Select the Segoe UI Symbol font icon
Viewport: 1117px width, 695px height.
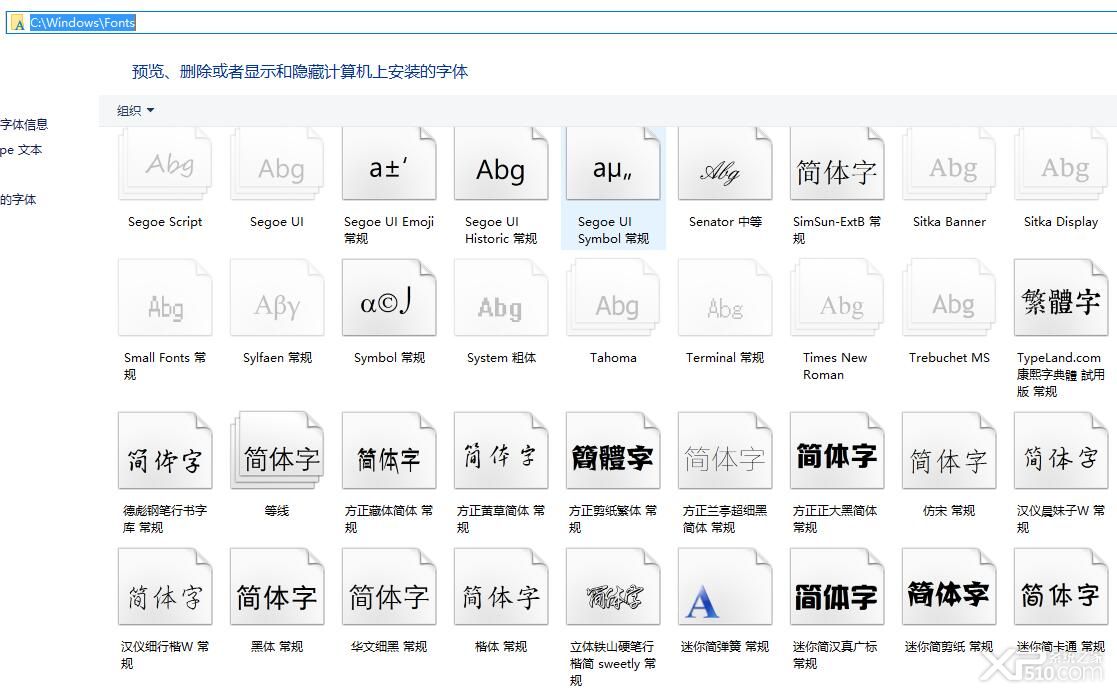(612, 163)
